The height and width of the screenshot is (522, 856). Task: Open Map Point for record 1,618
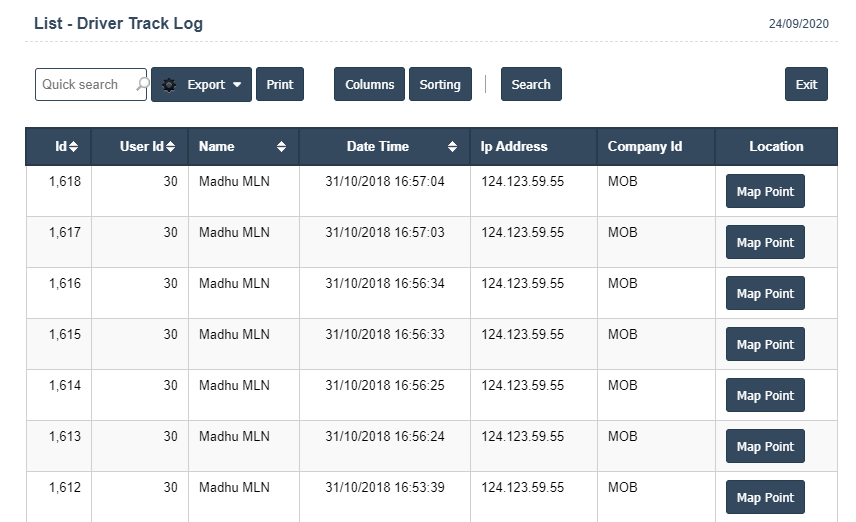(x=764, y=191)
